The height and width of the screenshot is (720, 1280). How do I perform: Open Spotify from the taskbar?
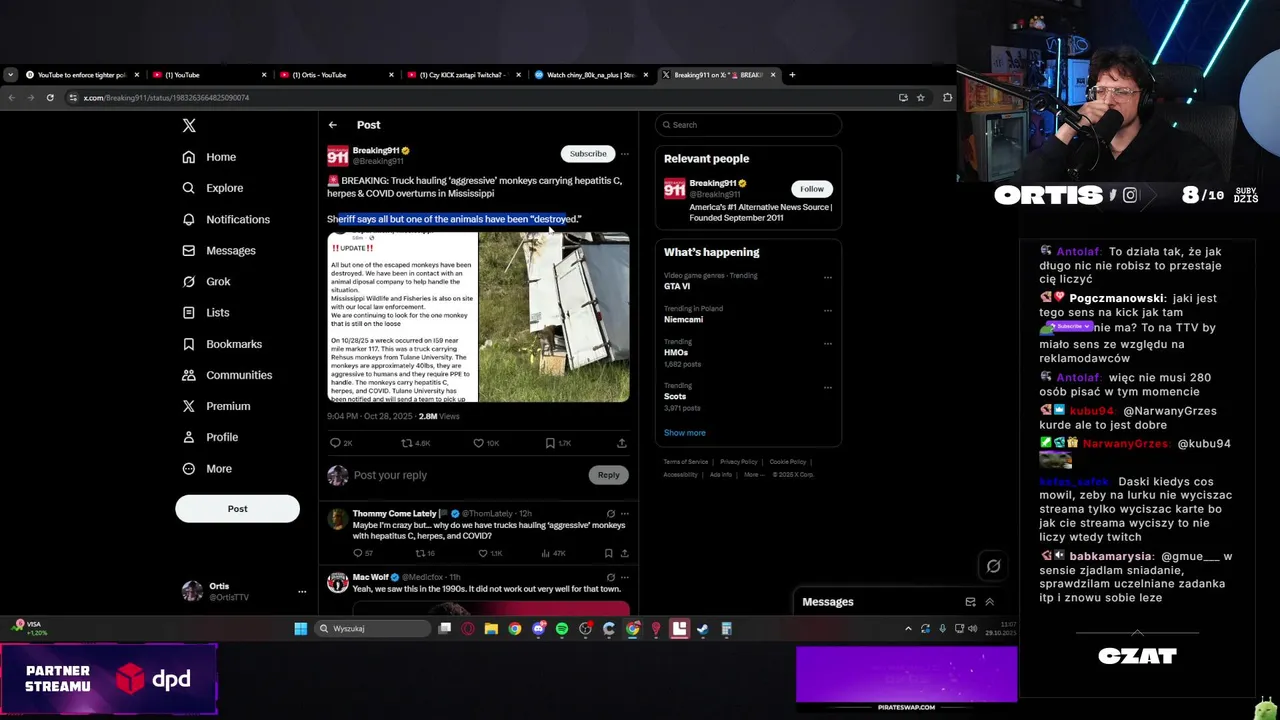point(561,629)
